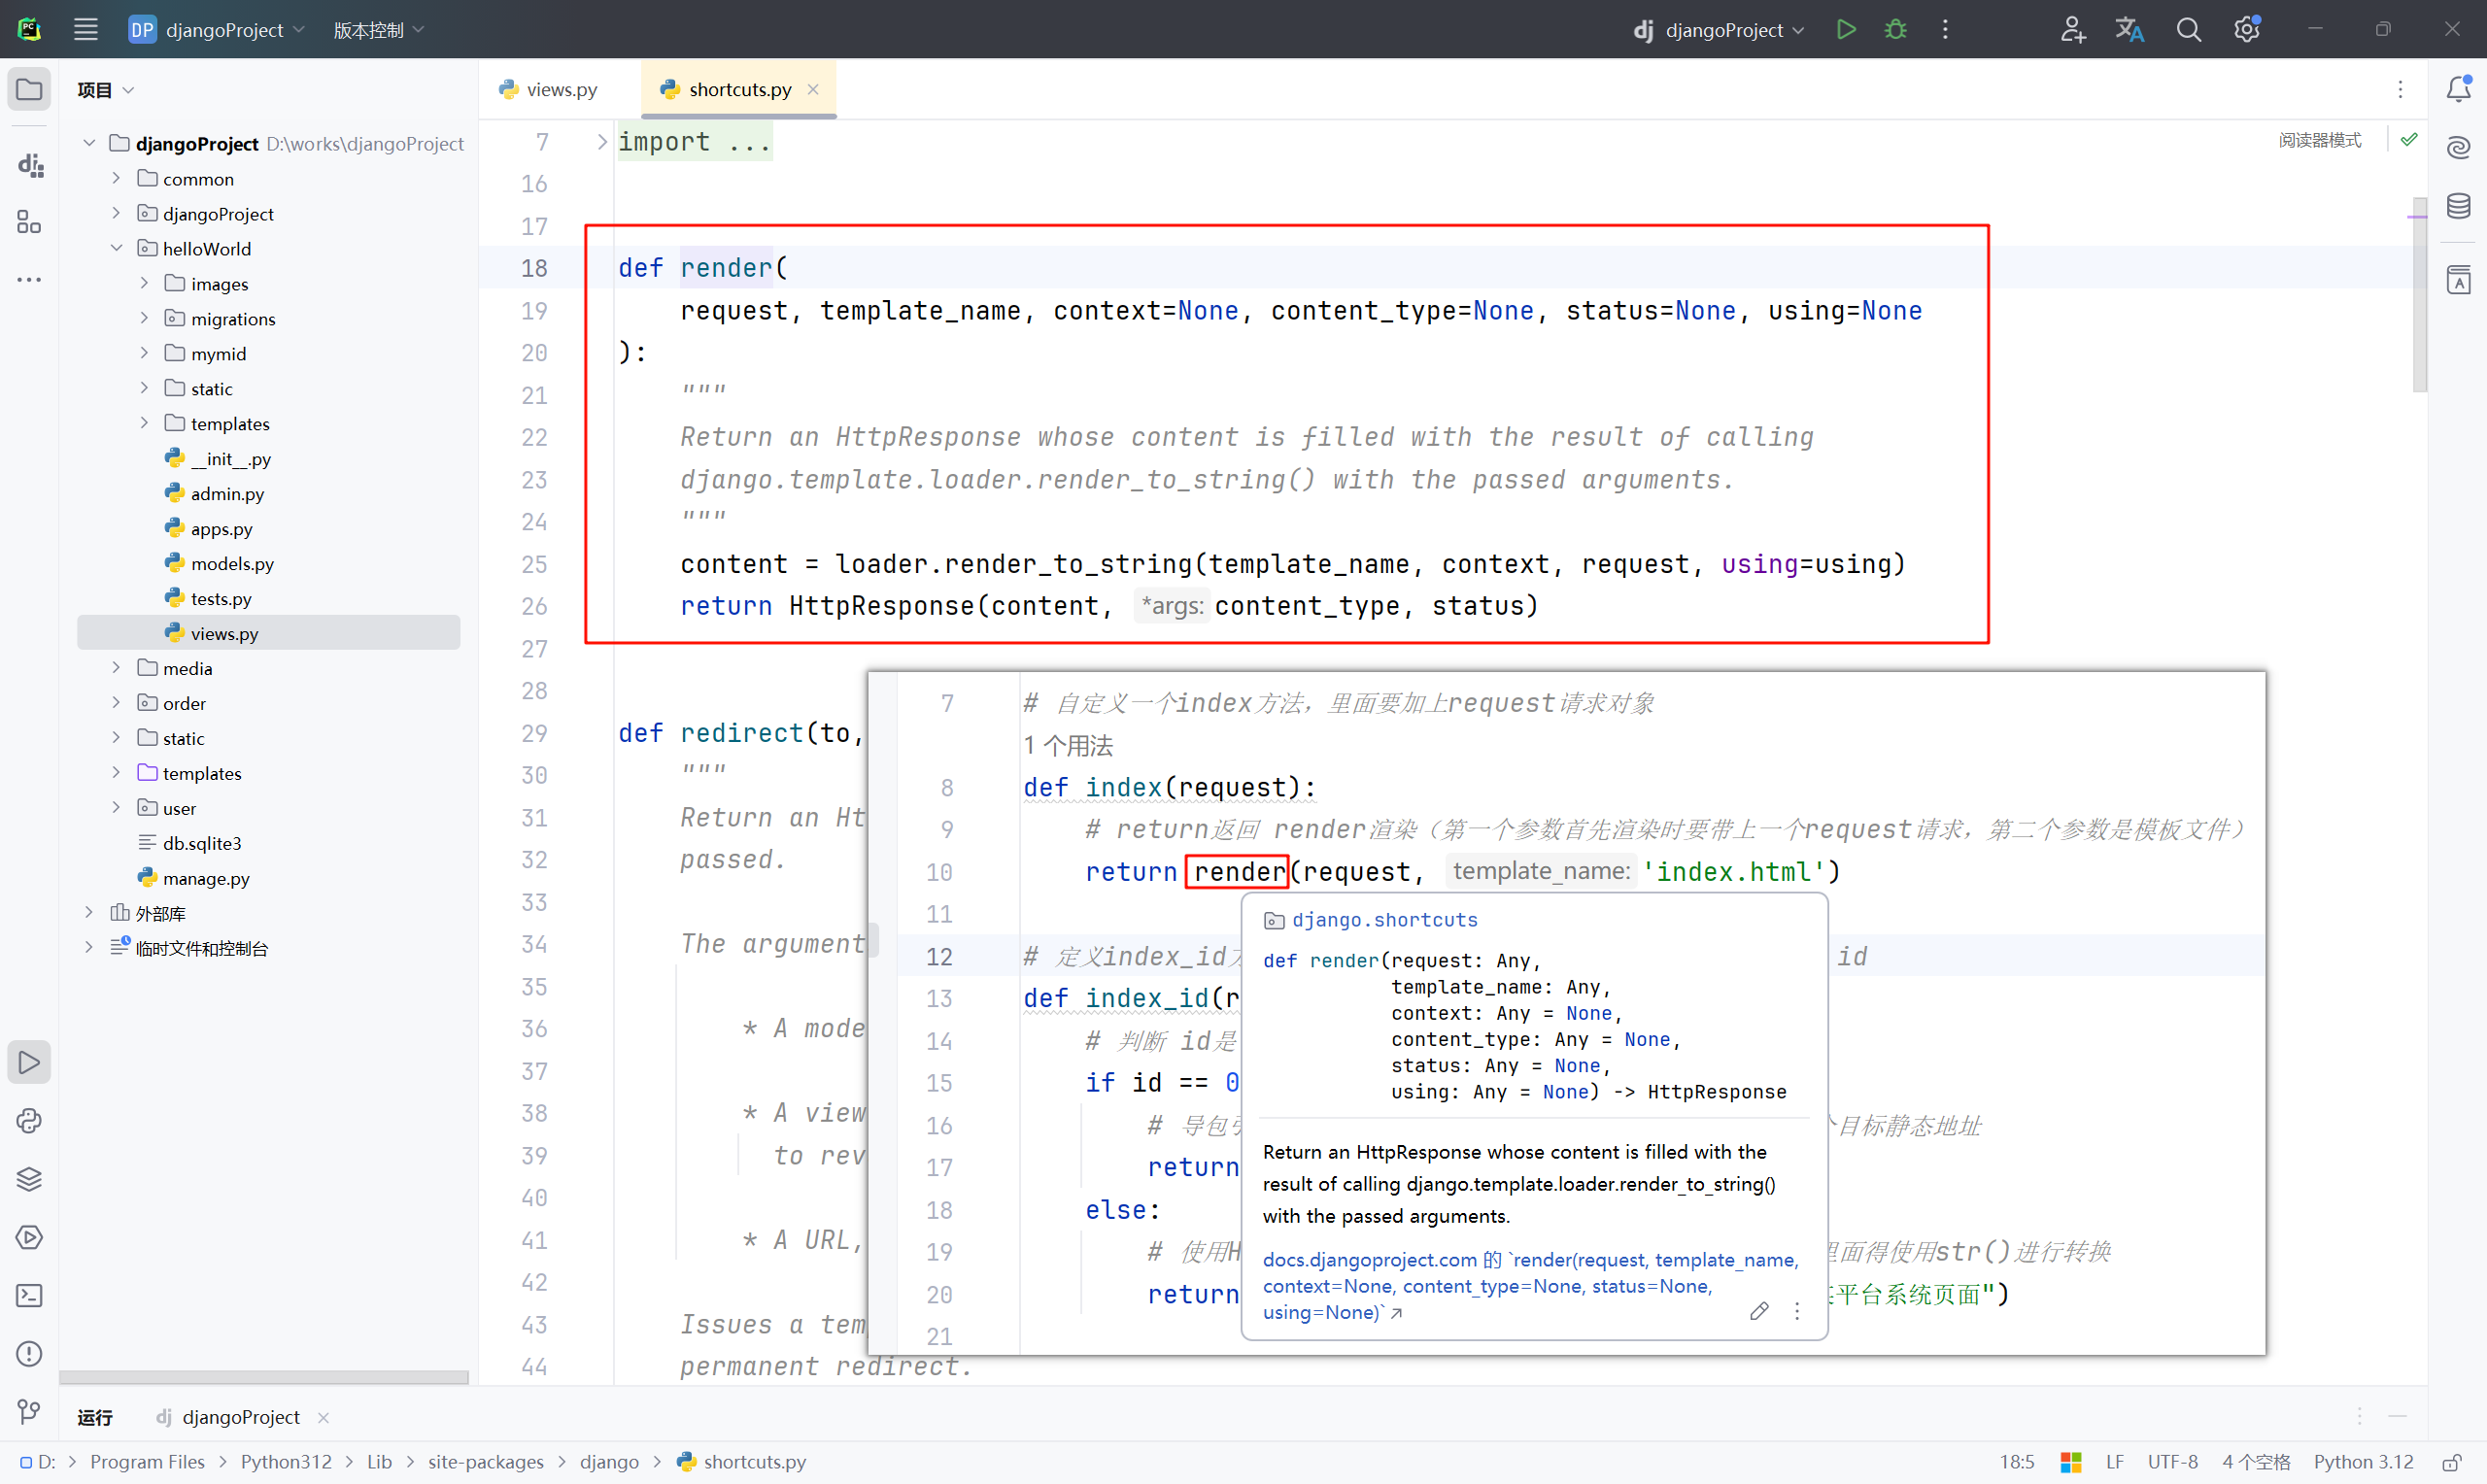2487x1484 pixels.
Task: Open more run actions menu
Action: coord(1945,29)
